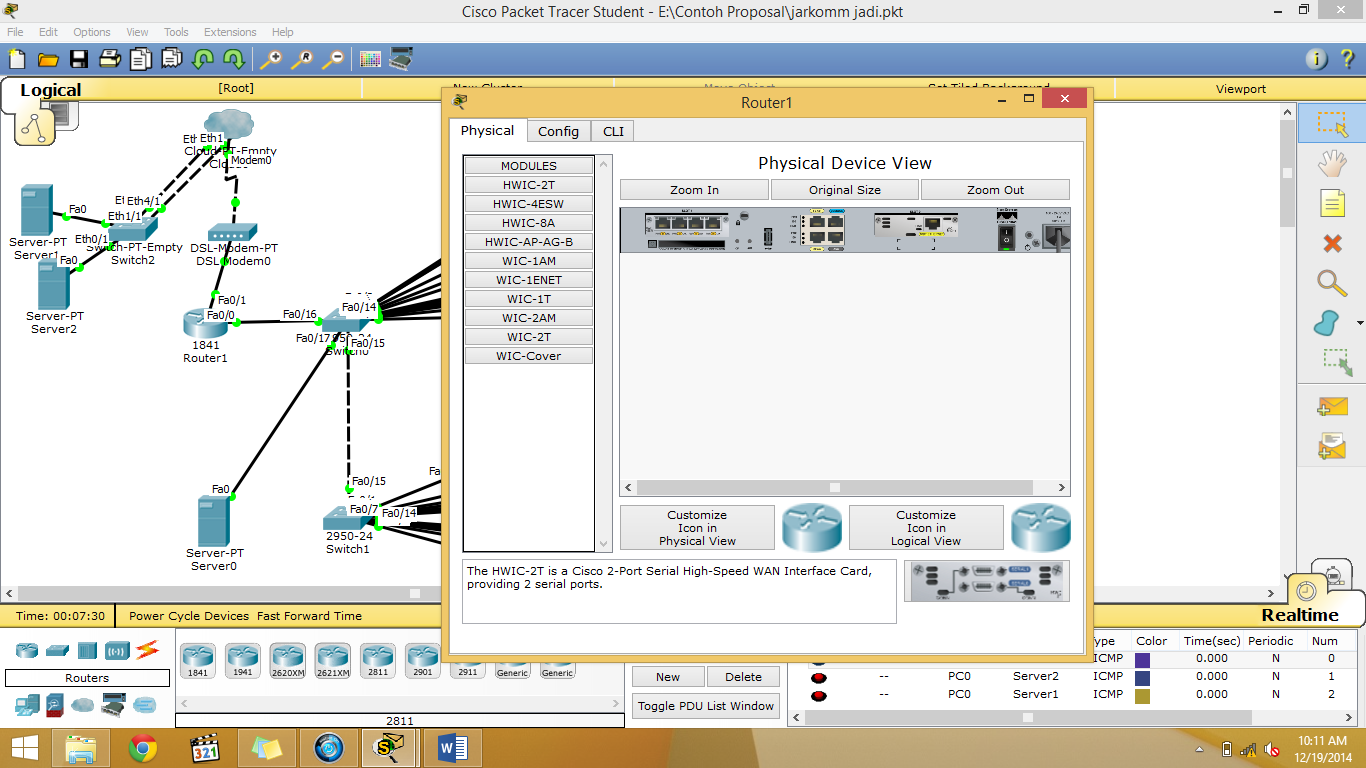Select the HWIC-2T module
This screenshot has height=768, width=1366.
tap(529, 185)
